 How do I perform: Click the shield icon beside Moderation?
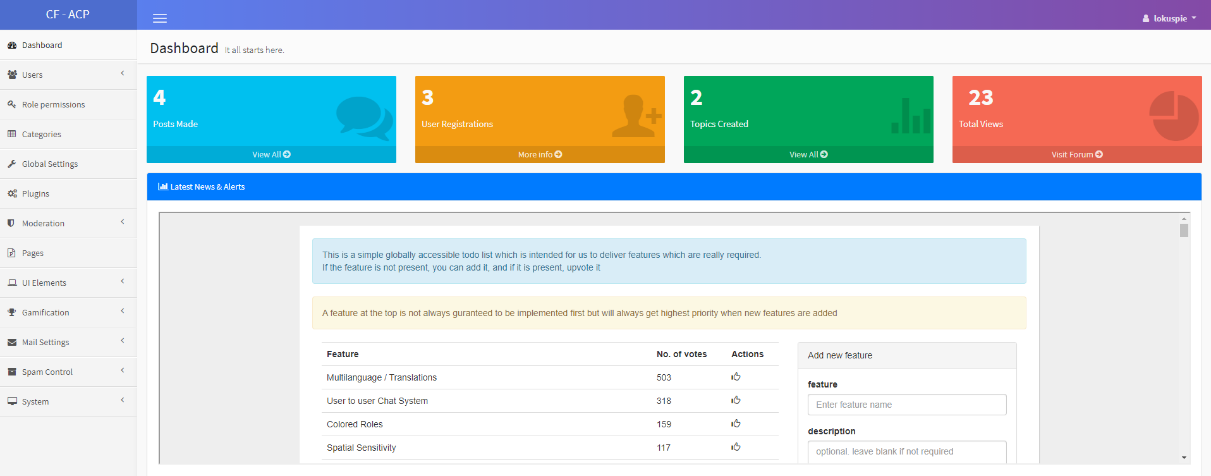12,223
